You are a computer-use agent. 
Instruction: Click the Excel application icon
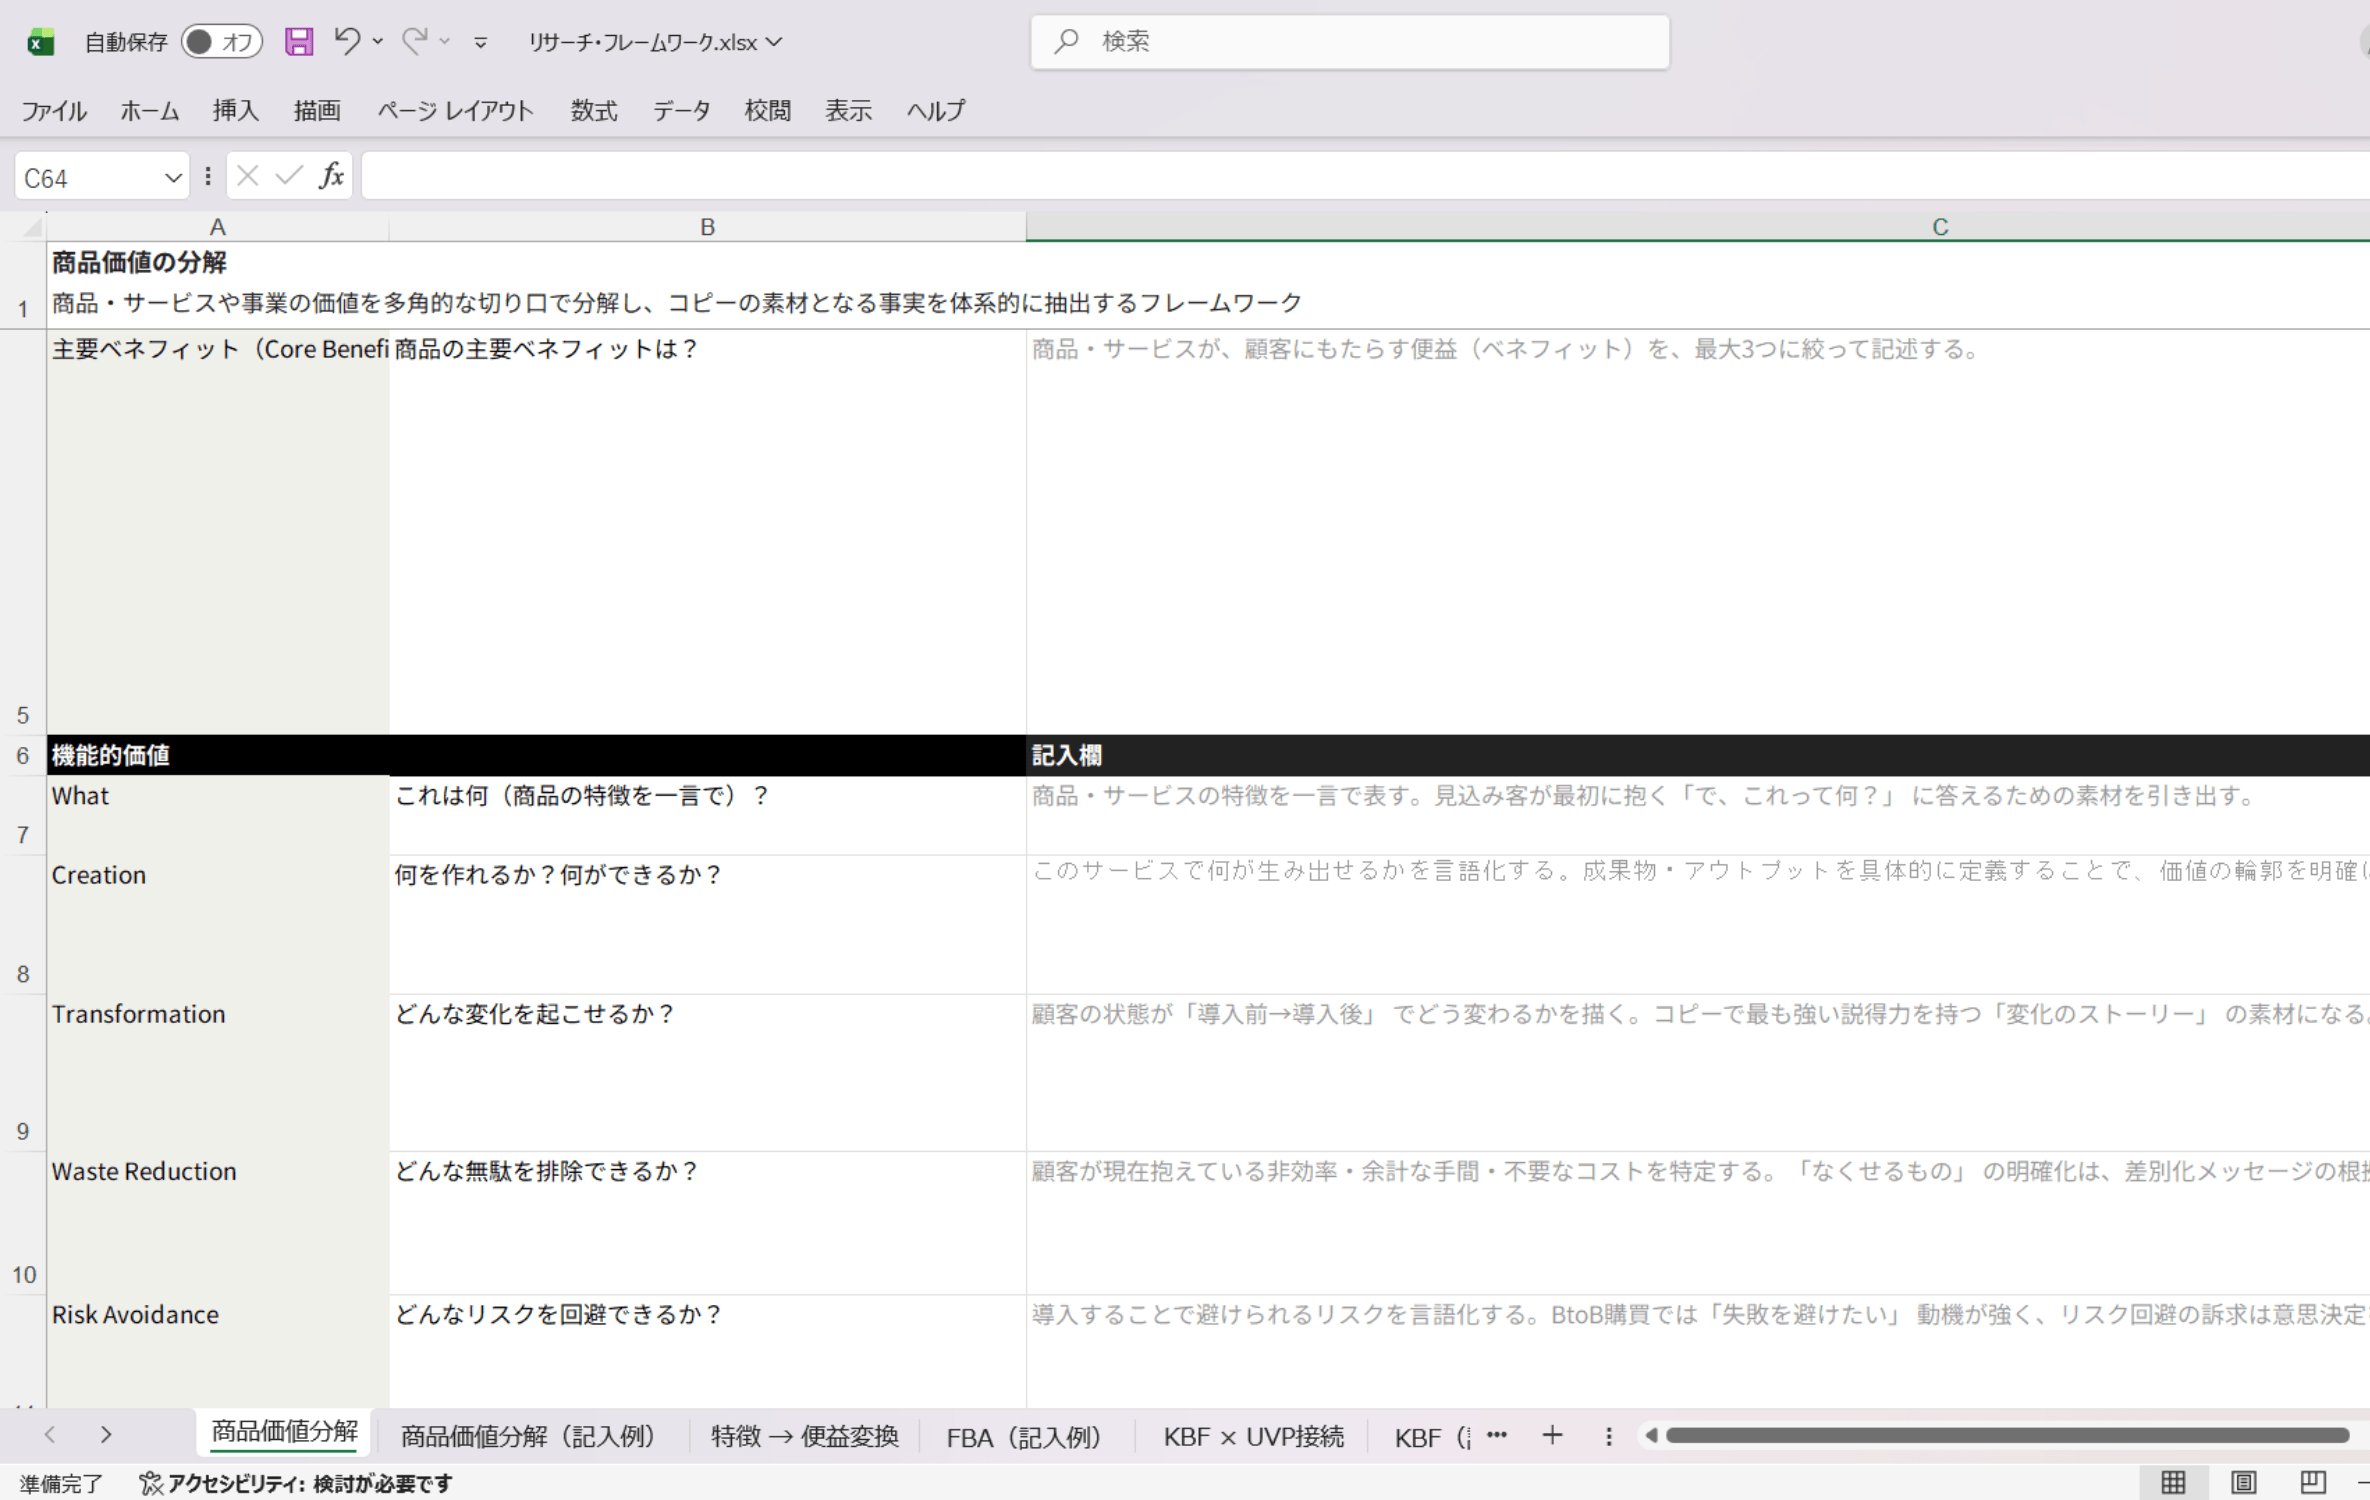(x=40, y=42)
